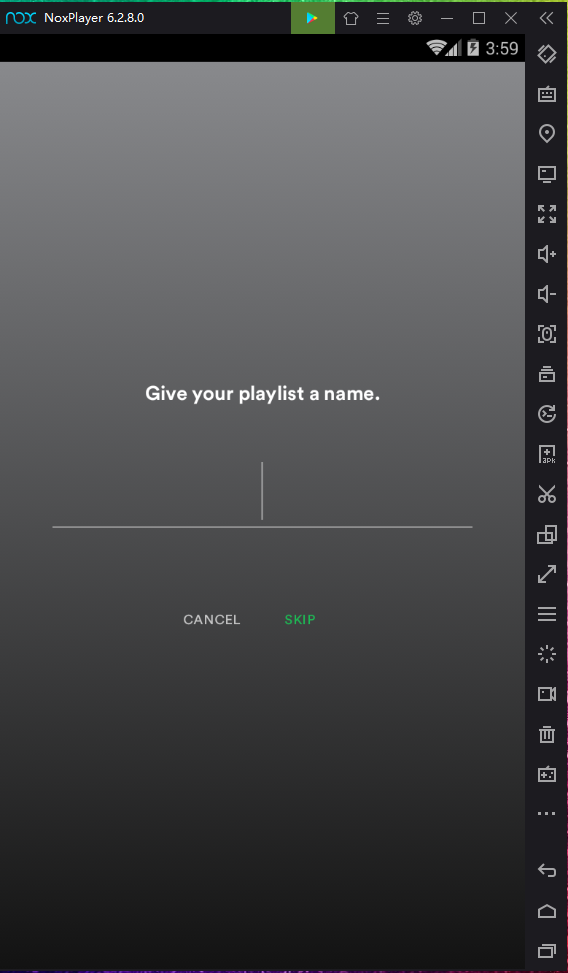
Task: Collapse the sidebar with double-arrow icon
Action: pos(546,18)
